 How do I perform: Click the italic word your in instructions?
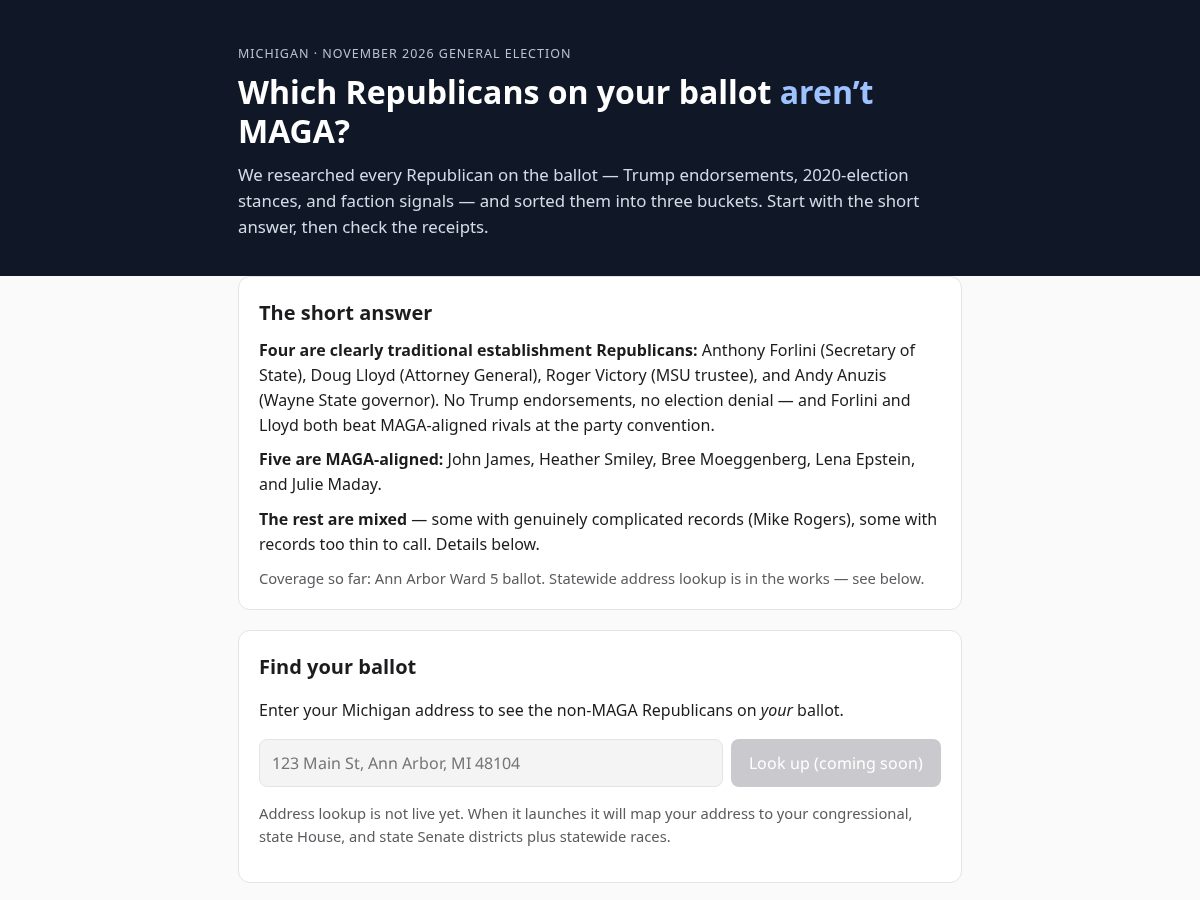(776, 710)
